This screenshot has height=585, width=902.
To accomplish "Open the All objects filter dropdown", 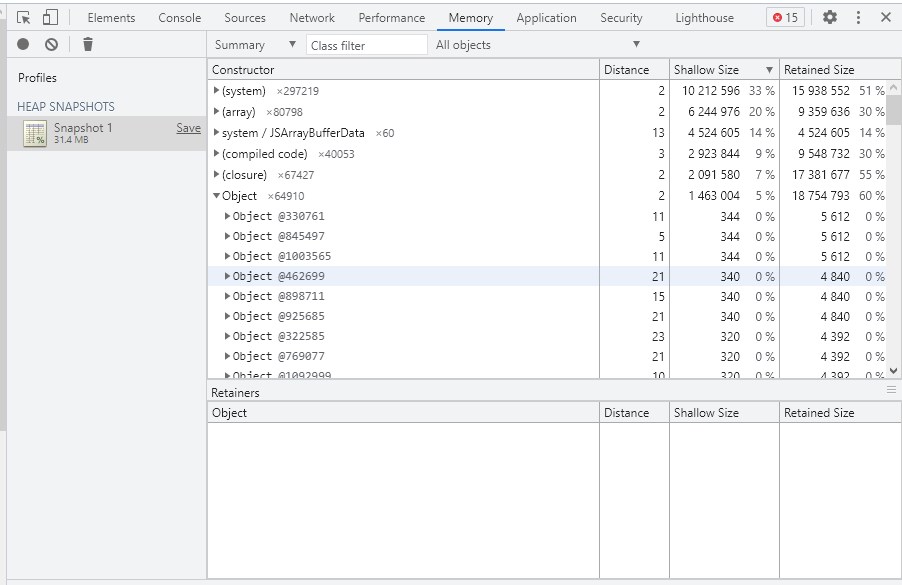I will (x=537, y=45).
